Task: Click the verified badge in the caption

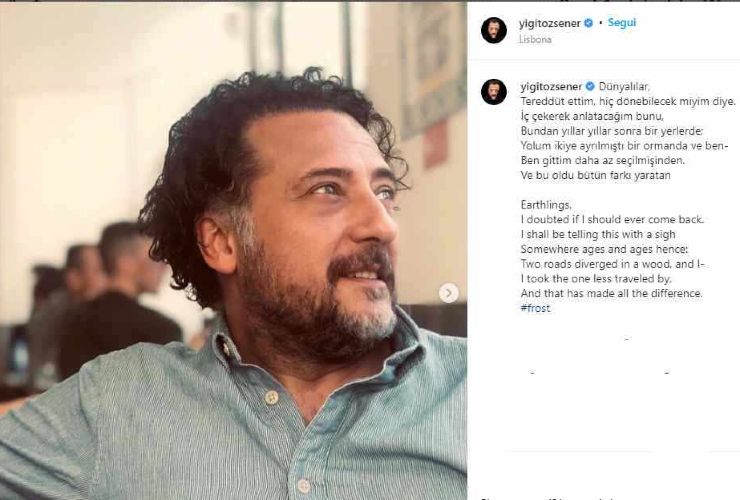Action: [589, 86]
